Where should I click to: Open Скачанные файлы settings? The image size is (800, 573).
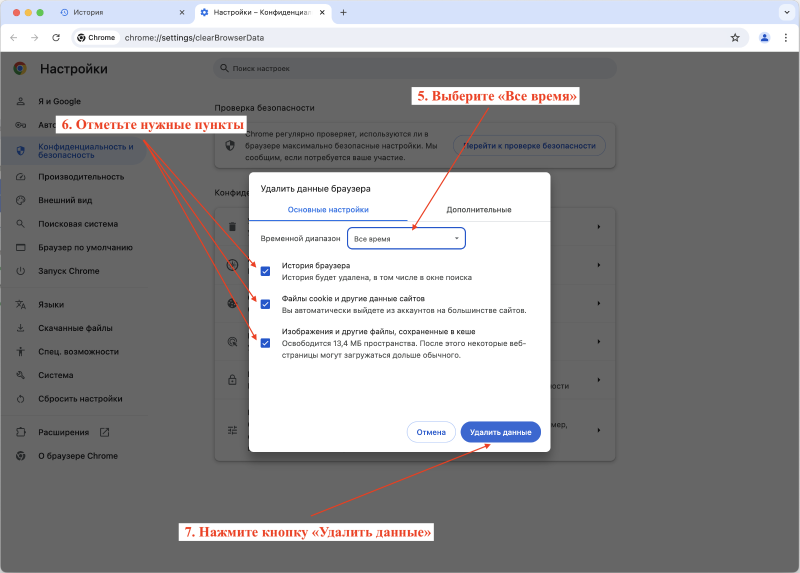pos(76,328)
